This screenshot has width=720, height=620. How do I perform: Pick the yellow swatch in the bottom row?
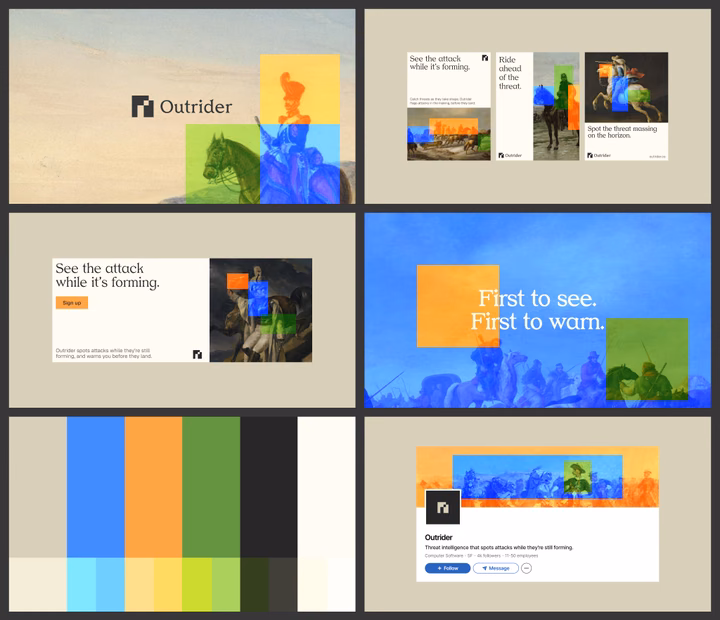pyautogui.click(x=168, y=584)
